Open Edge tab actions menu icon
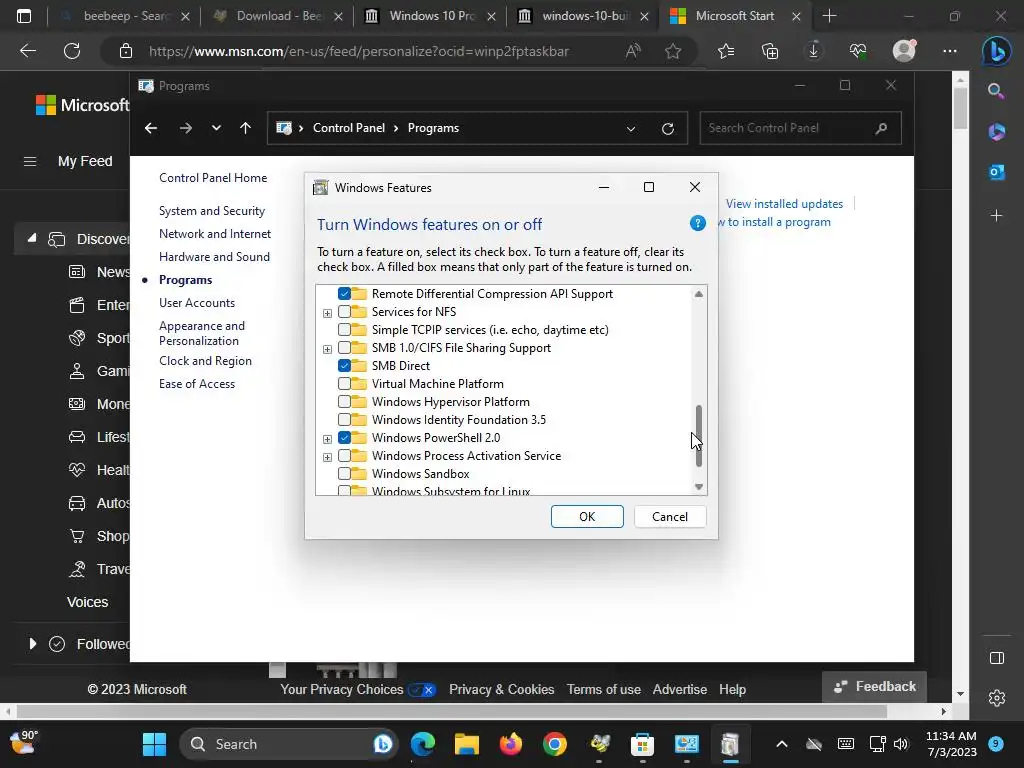Screen dimensions: 1024x768 (24, 16)
